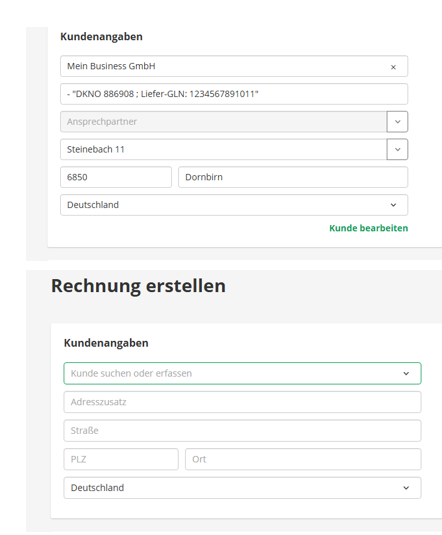The height and width of the screenshot is (535, 442).
Task: Focus the empty Ort field
Action: click(303, 459)
